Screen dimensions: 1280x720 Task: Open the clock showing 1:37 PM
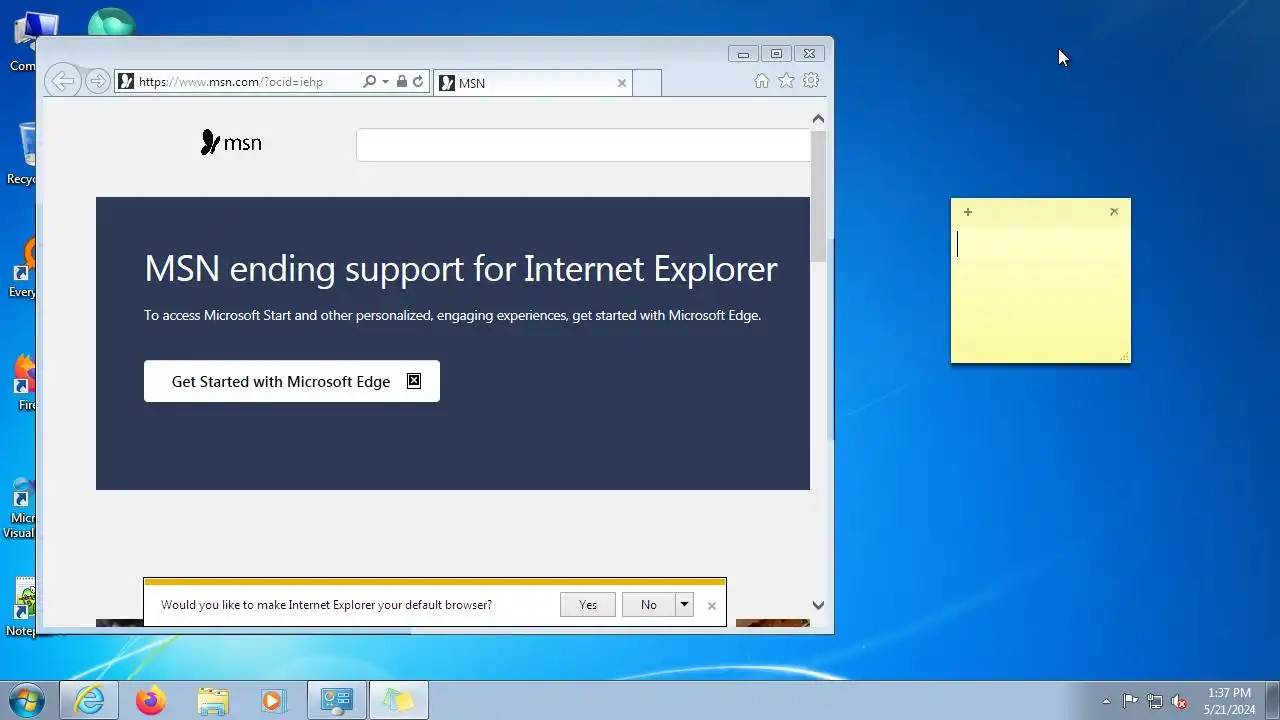(1229, 701)
